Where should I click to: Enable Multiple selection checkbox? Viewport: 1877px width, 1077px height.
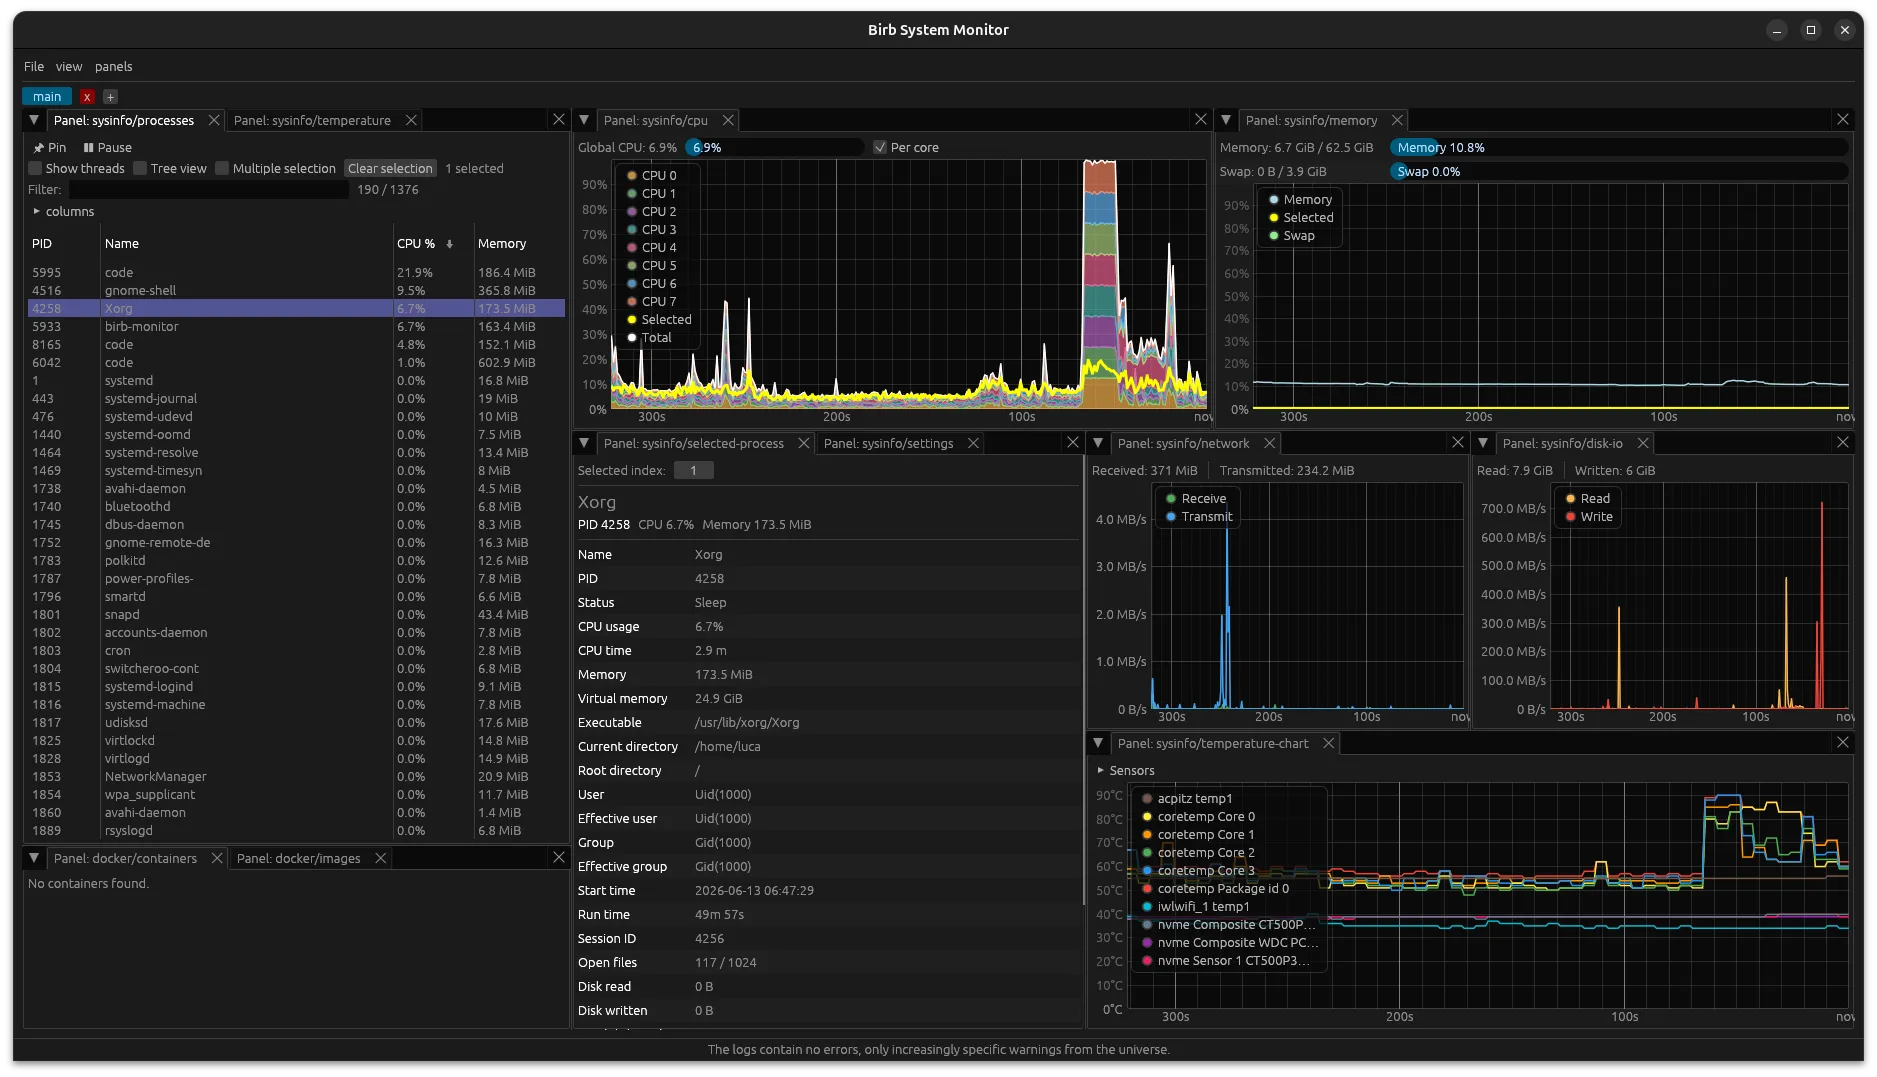click(x=222, y=168)
